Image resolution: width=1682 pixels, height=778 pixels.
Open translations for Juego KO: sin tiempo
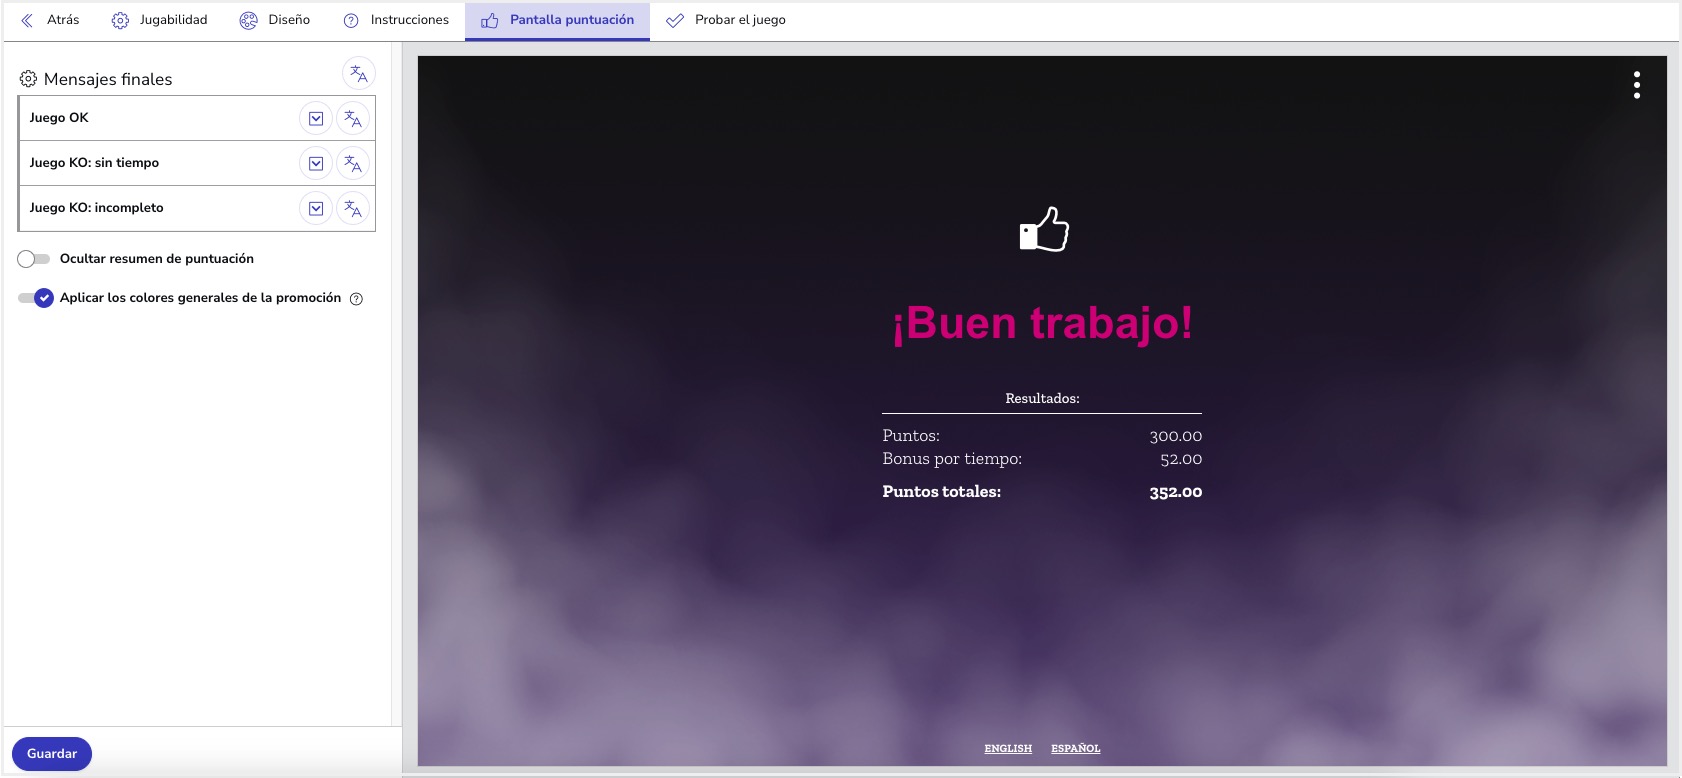(353, 164)
